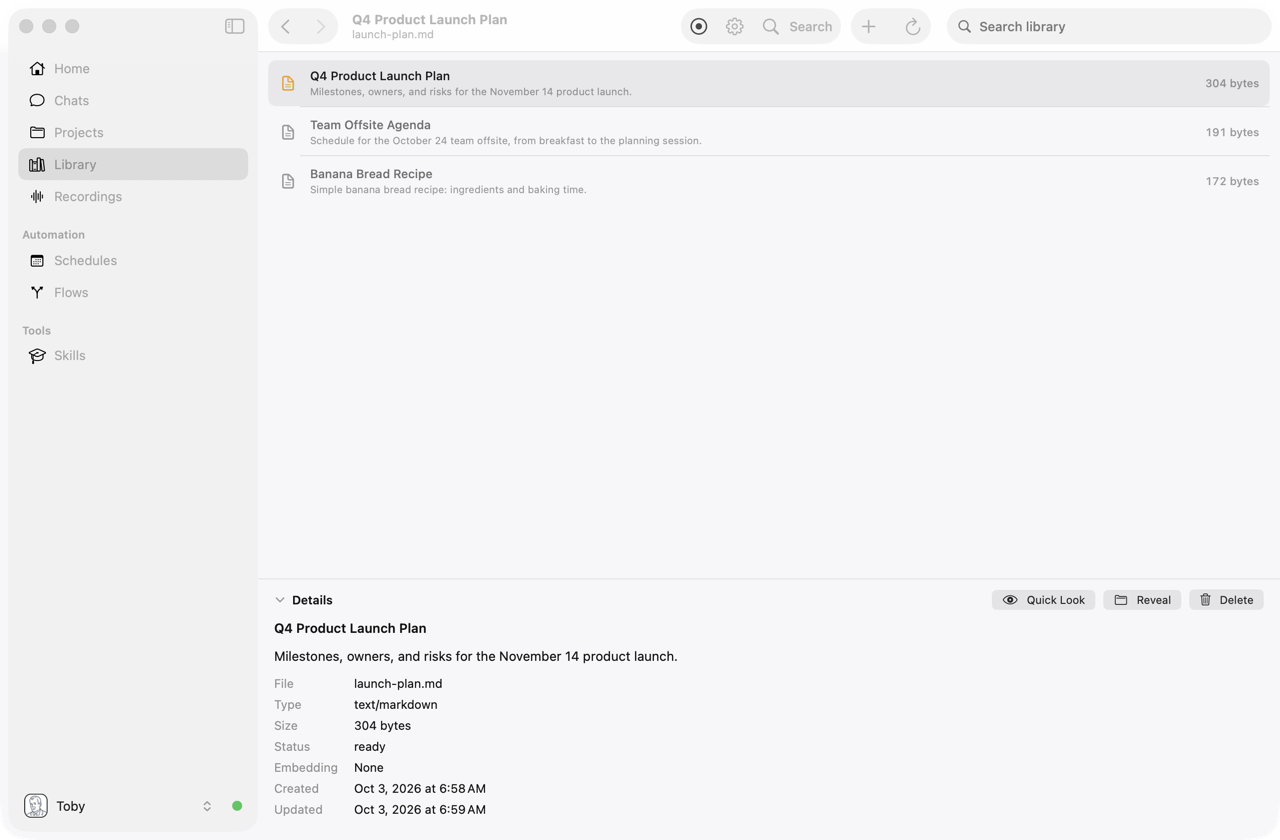Click the 191 bytes size value
Image resolution: width=1280 pixels, height=840 pixels.
pyautogui.click(x=1232, y=132)
